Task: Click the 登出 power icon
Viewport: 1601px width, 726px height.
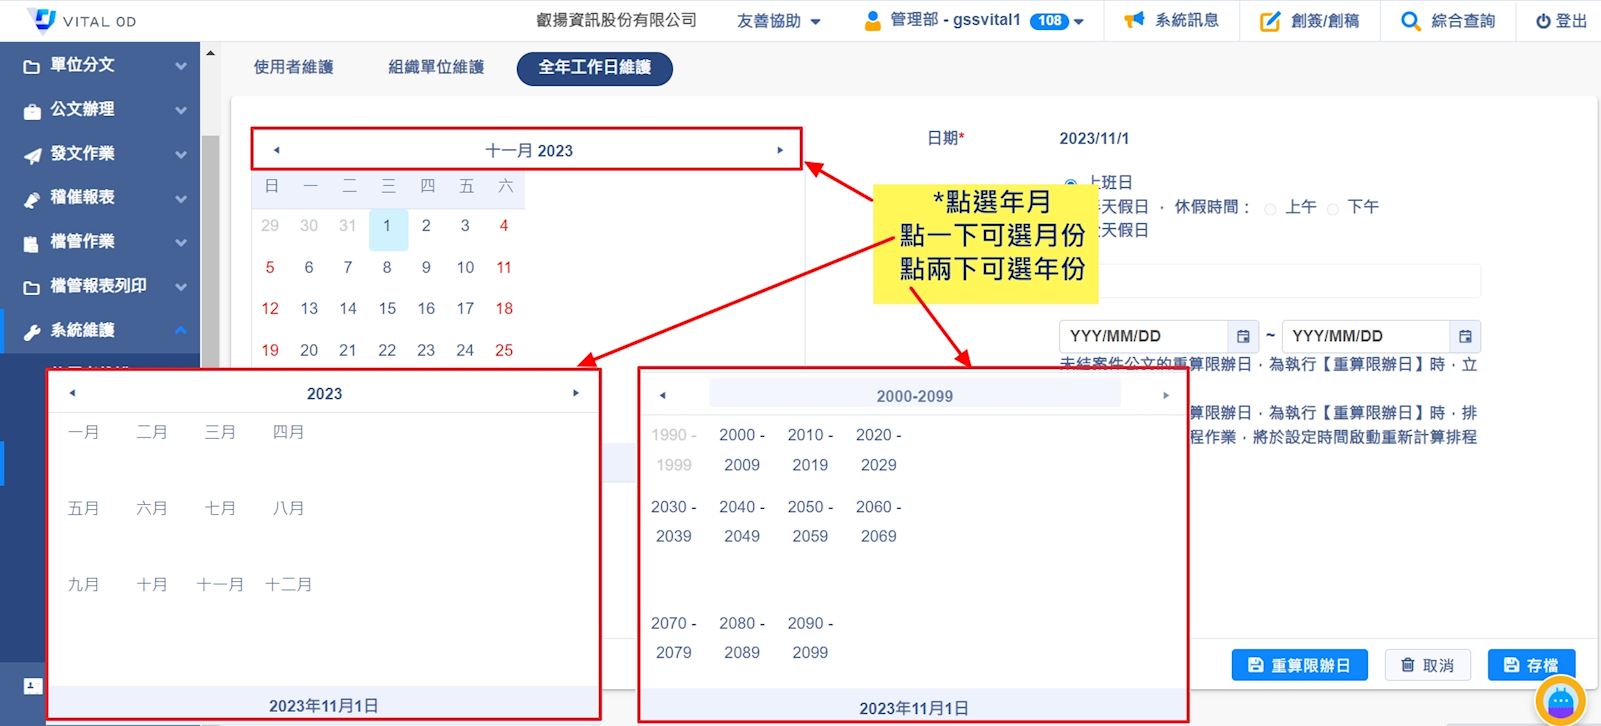Action: coord(1543,21)
